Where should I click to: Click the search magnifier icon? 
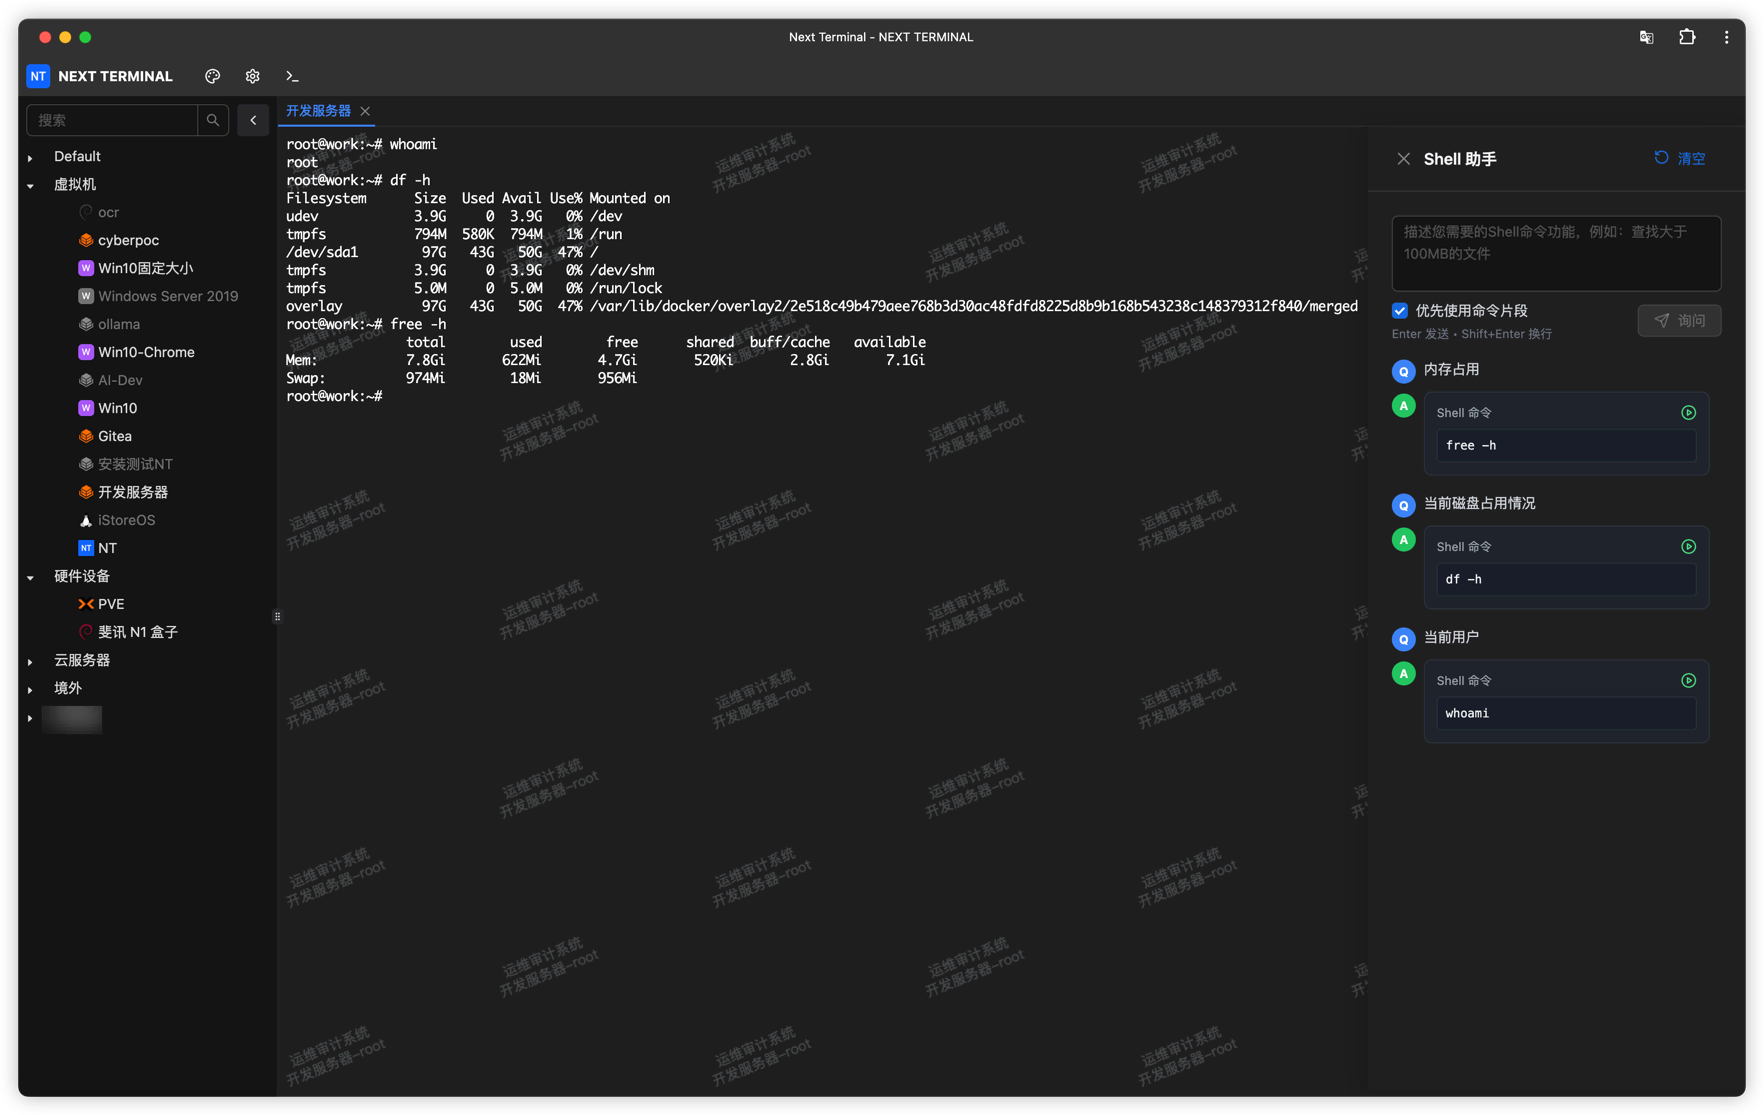[x=213, y=120]
